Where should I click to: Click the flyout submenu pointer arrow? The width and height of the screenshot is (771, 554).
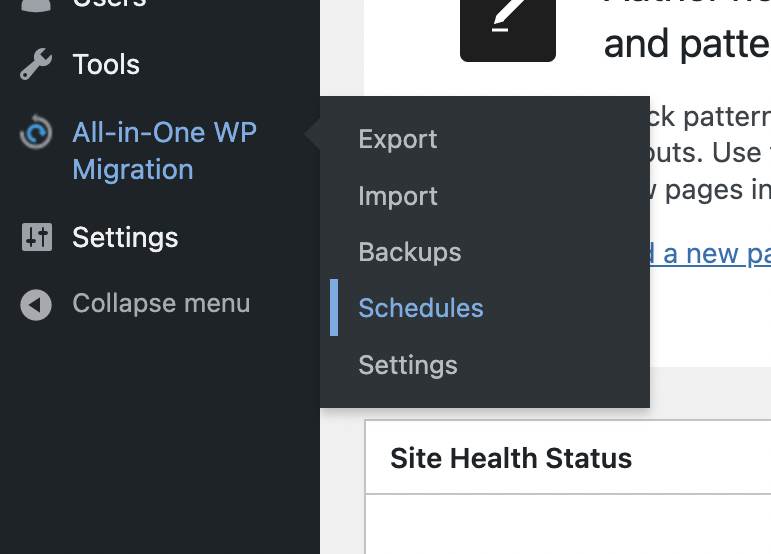pos(313,134)
